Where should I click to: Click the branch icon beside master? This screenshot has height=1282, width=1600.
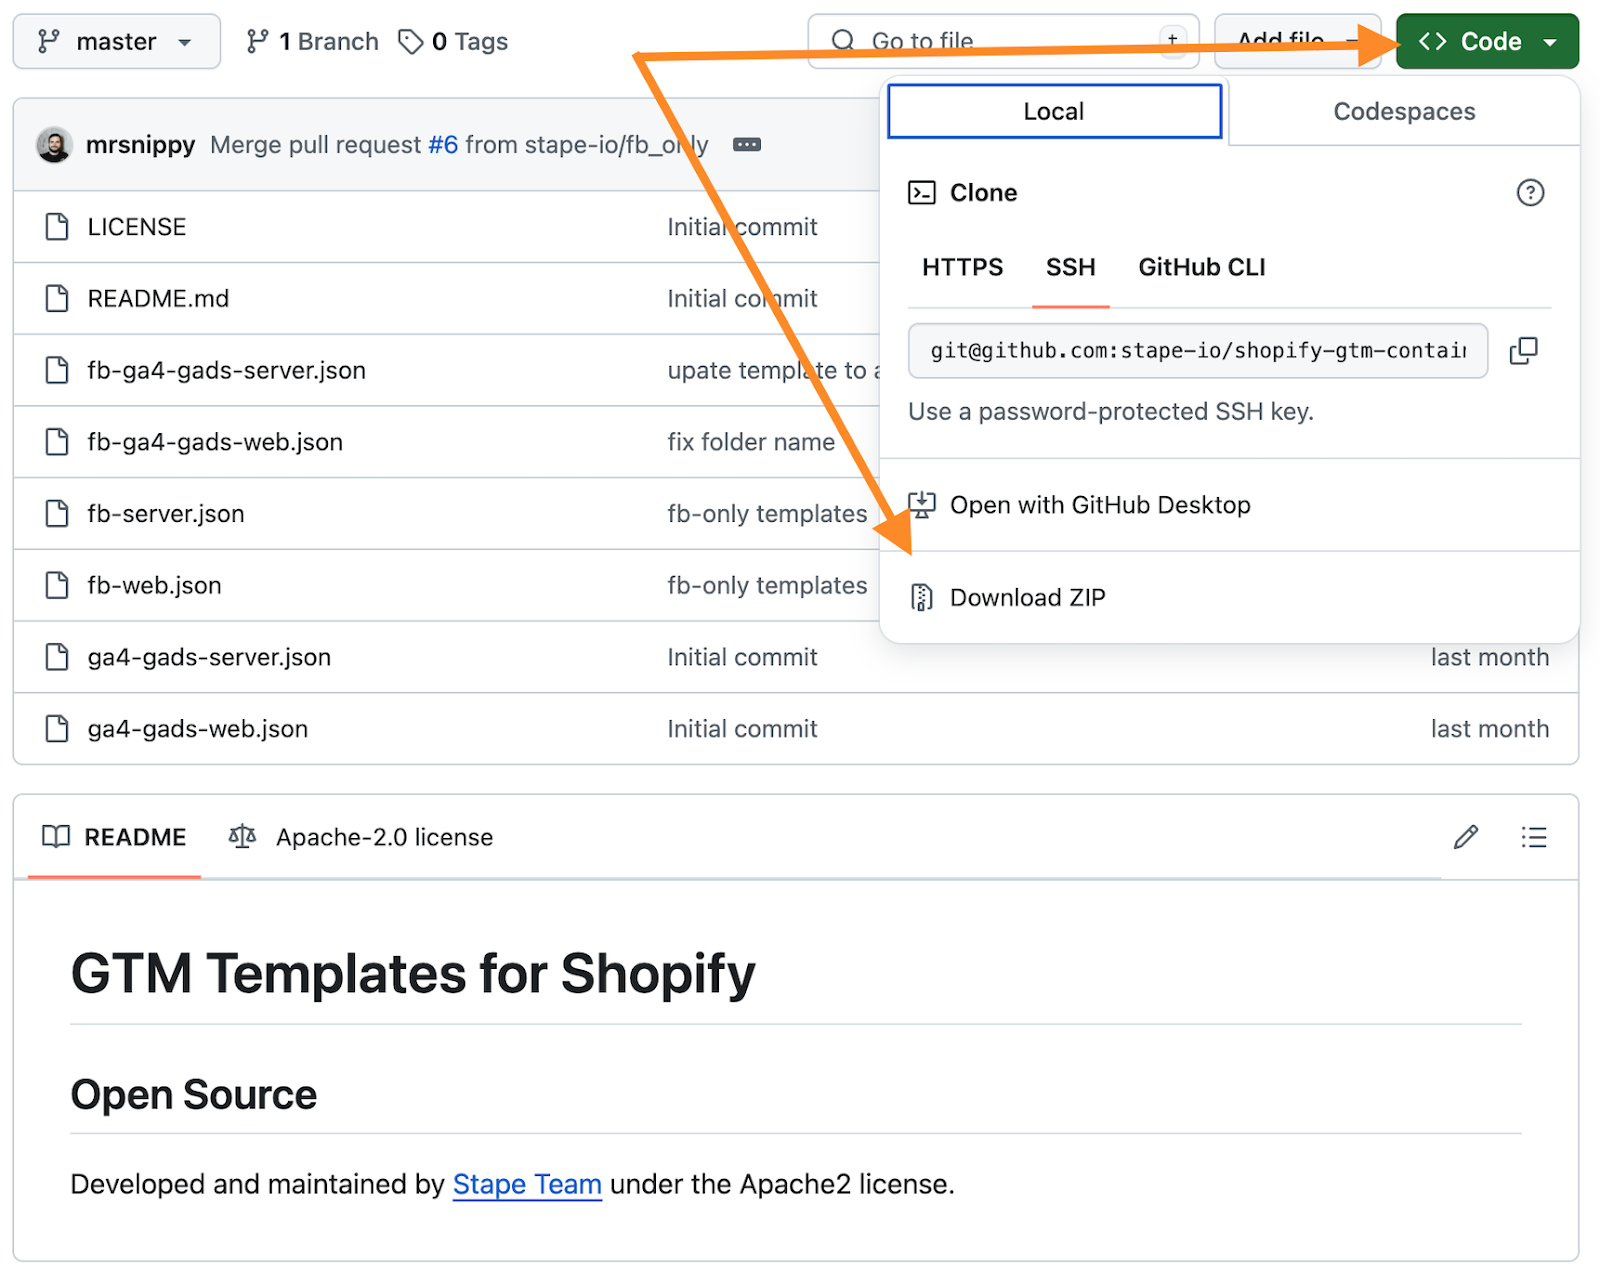(x=48, y=41)
